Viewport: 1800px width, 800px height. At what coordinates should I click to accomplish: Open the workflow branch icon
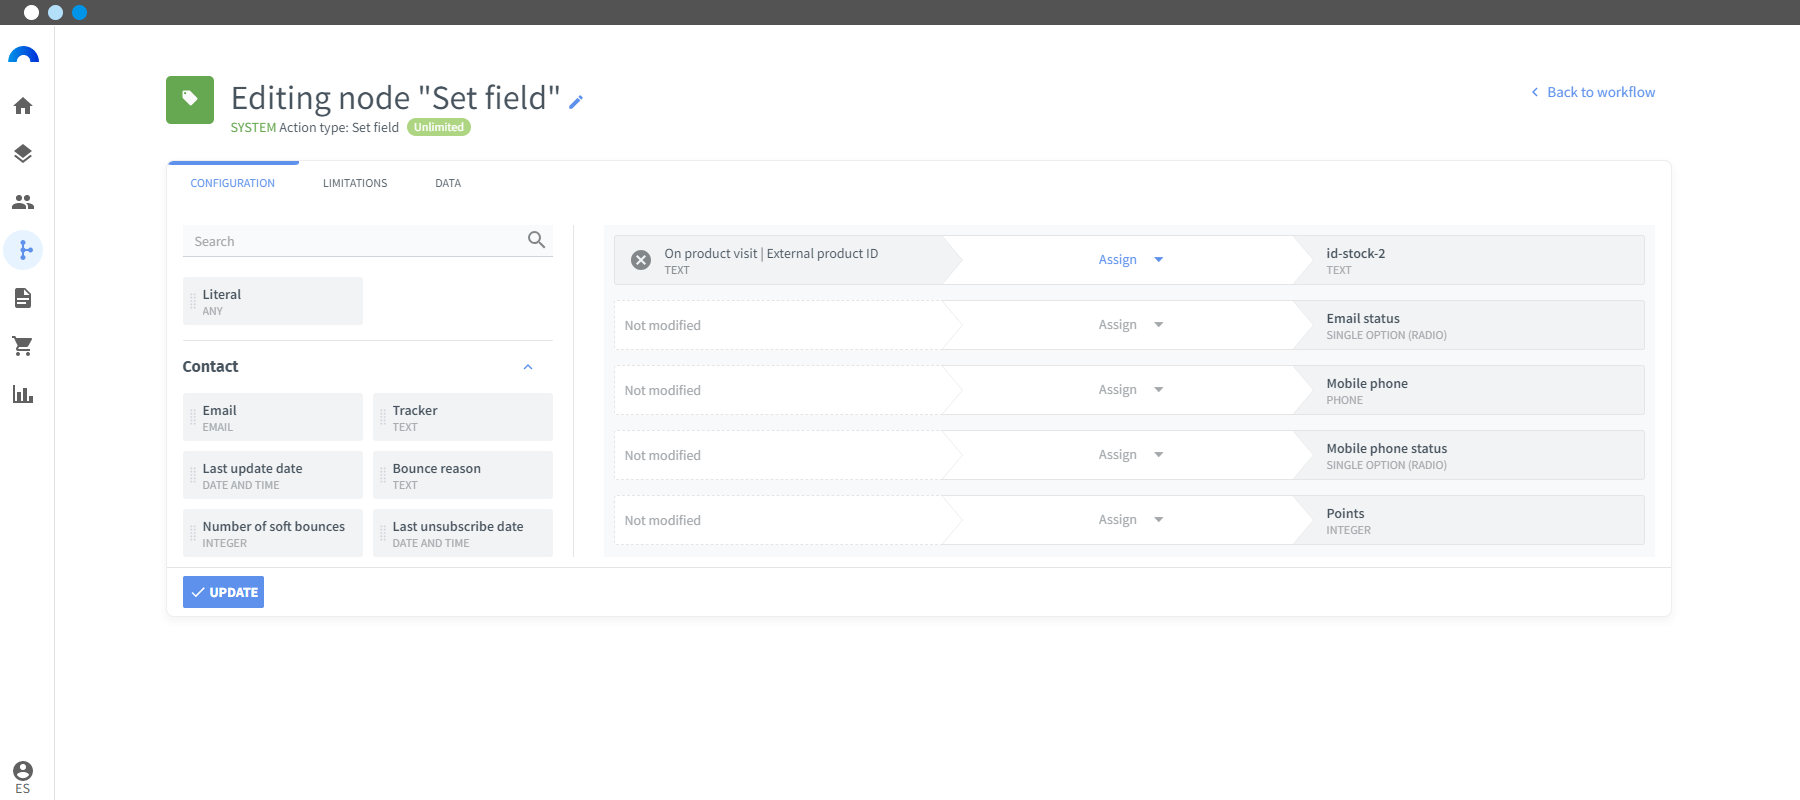23,250
